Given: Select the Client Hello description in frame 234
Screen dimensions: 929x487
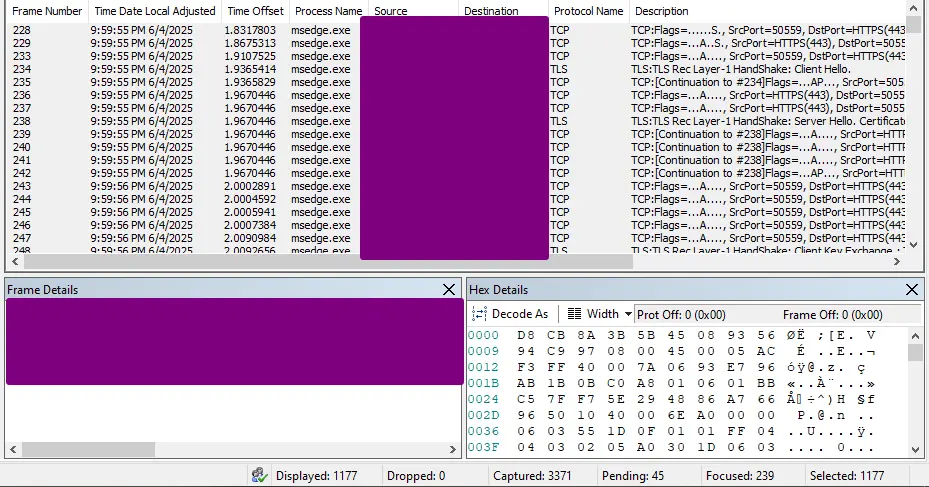Looking at the screenshot, I should [741, 69].
